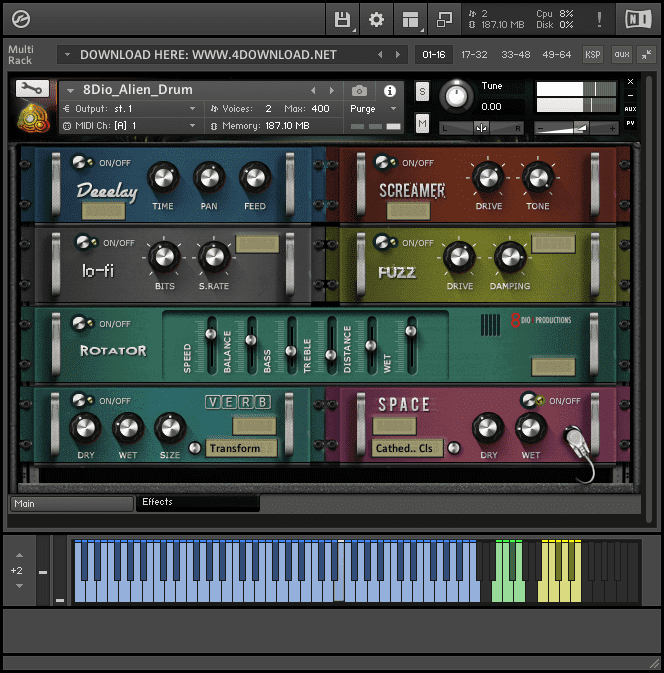Click the Tune value 0.00

click(x=491, y=106)
